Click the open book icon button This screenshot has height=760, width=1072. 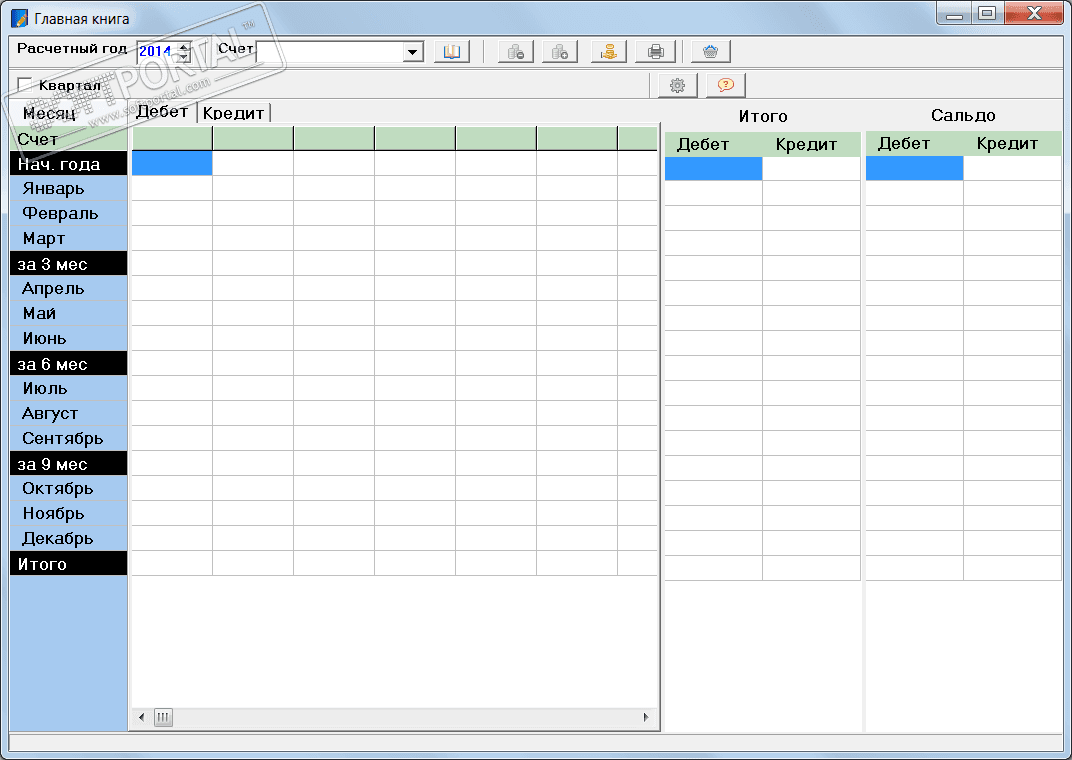coord(452,51)
